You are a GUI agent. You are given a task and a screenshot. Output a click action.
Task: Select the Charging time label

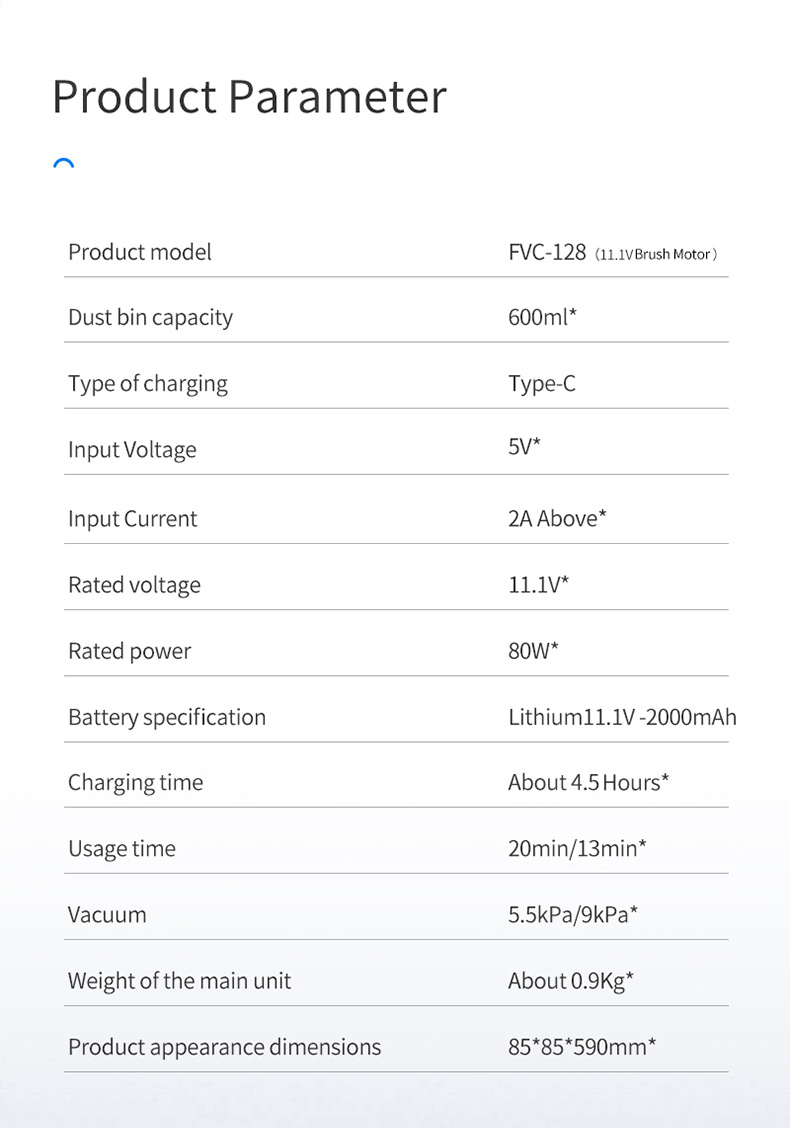coord(135,783)
